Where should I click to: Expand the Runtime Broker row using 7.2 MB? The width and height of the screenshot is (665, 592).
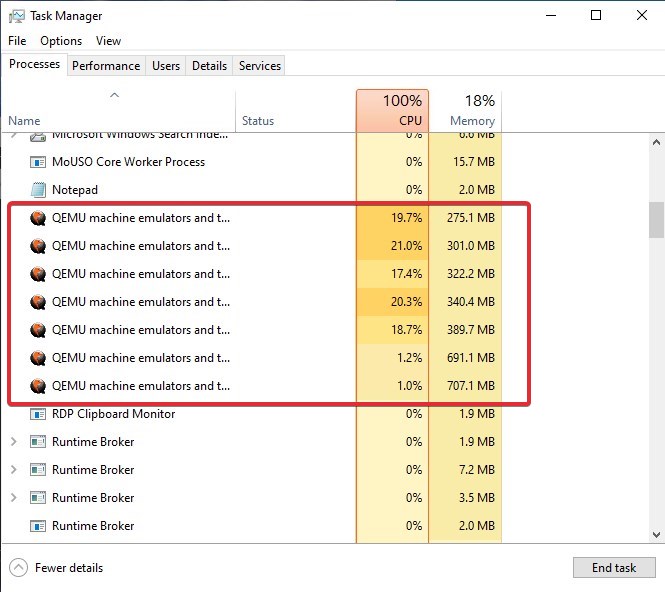(13, 470)
